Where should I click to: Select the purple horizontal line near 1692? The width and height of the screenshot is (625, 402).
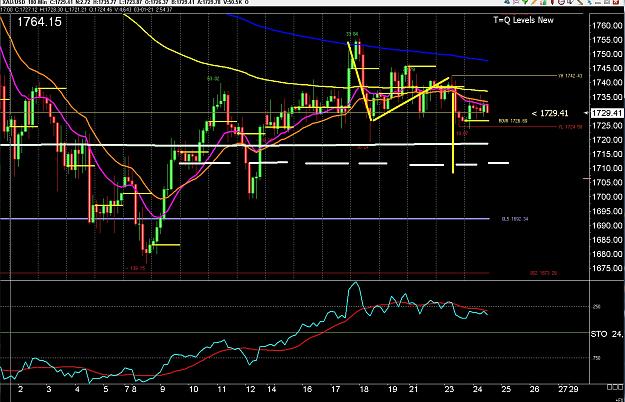pos(244,219)
